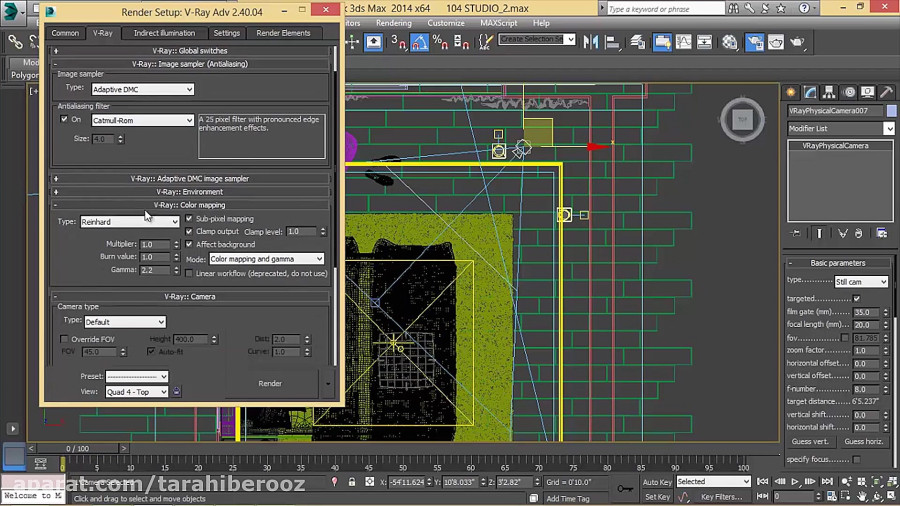Click the Auto Key button
The width and height of the screenshot is (900, 506).
pyautogui.click(x=657, y=482)
